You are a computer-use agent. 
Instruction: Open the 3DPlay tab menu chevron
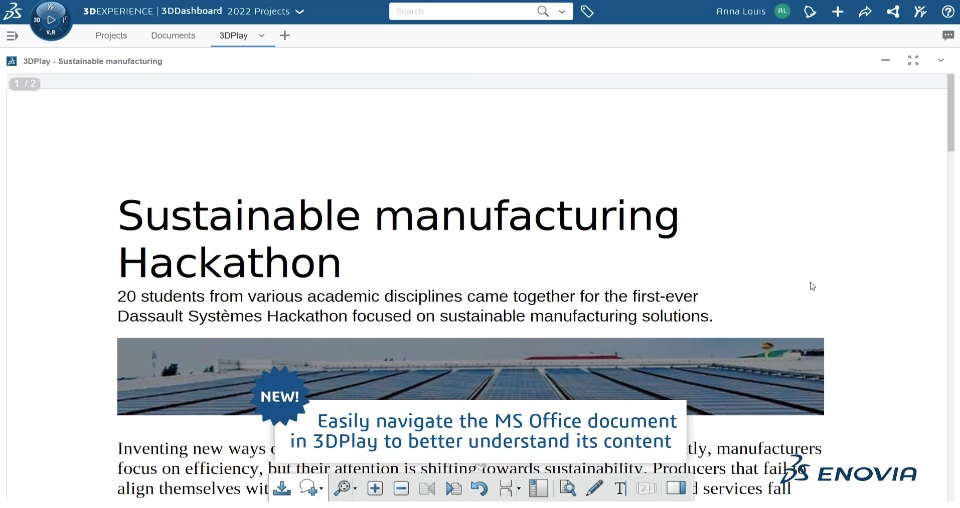pyautogui.click(x=261, y=35)
